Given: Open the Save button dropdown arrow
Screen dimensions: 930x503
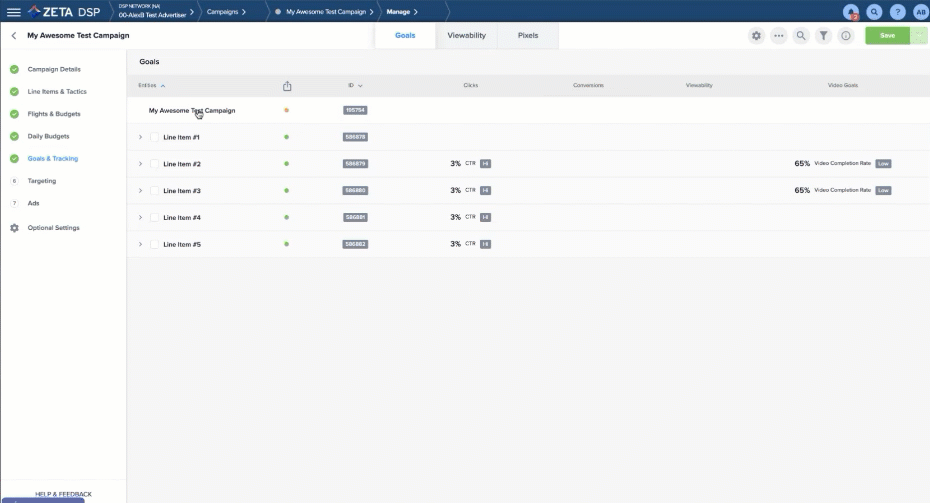Looking at the screenshot, I should click(918, 35).
